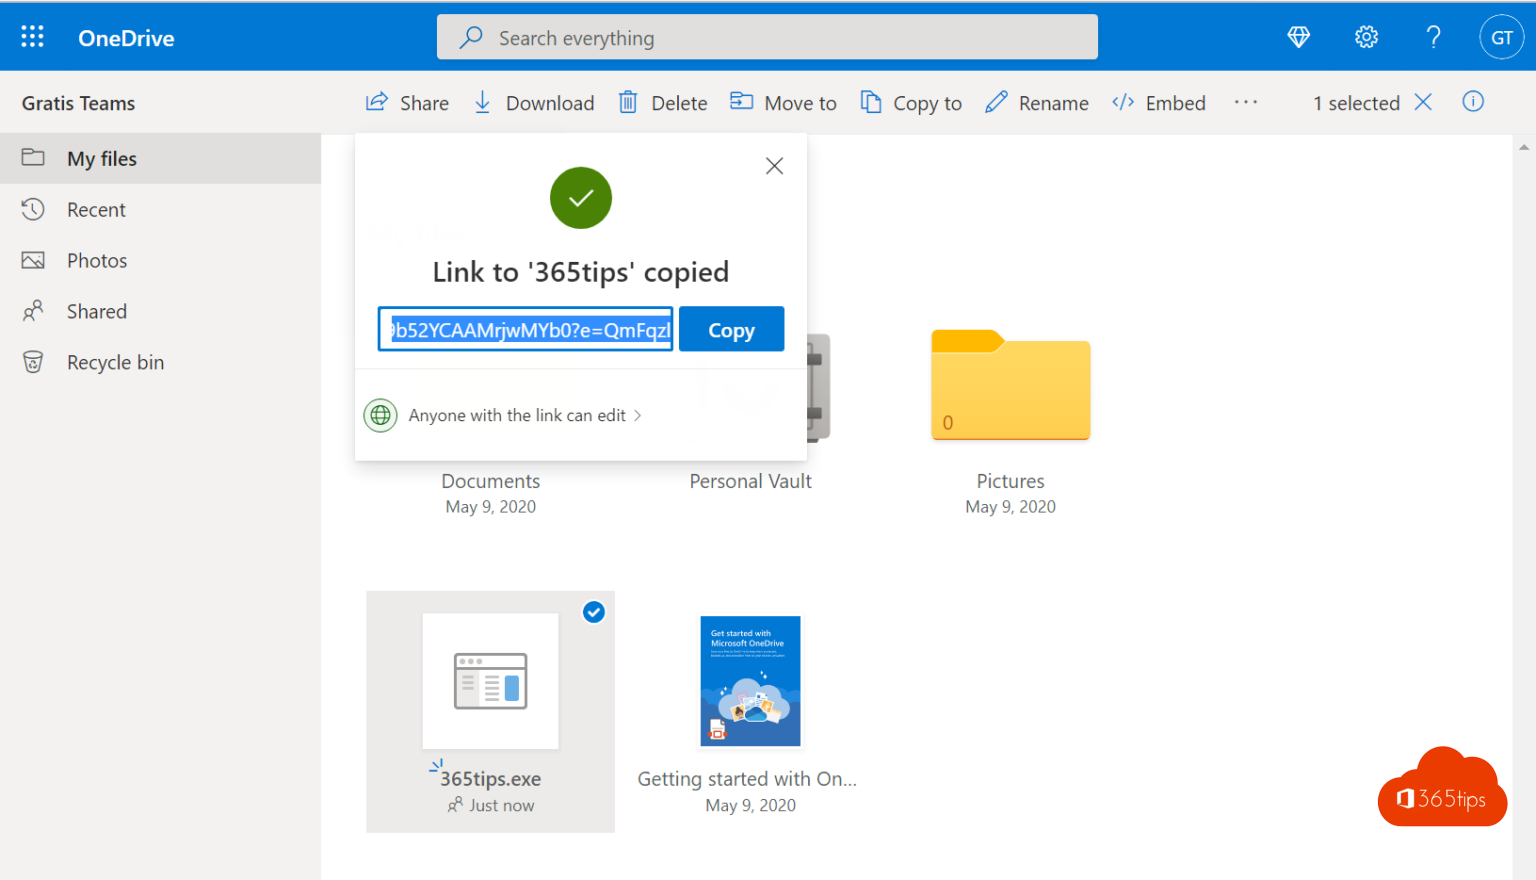Move the selected file to another folder
The height and width of the screenshot is (880, 1536).
[783, 102]
